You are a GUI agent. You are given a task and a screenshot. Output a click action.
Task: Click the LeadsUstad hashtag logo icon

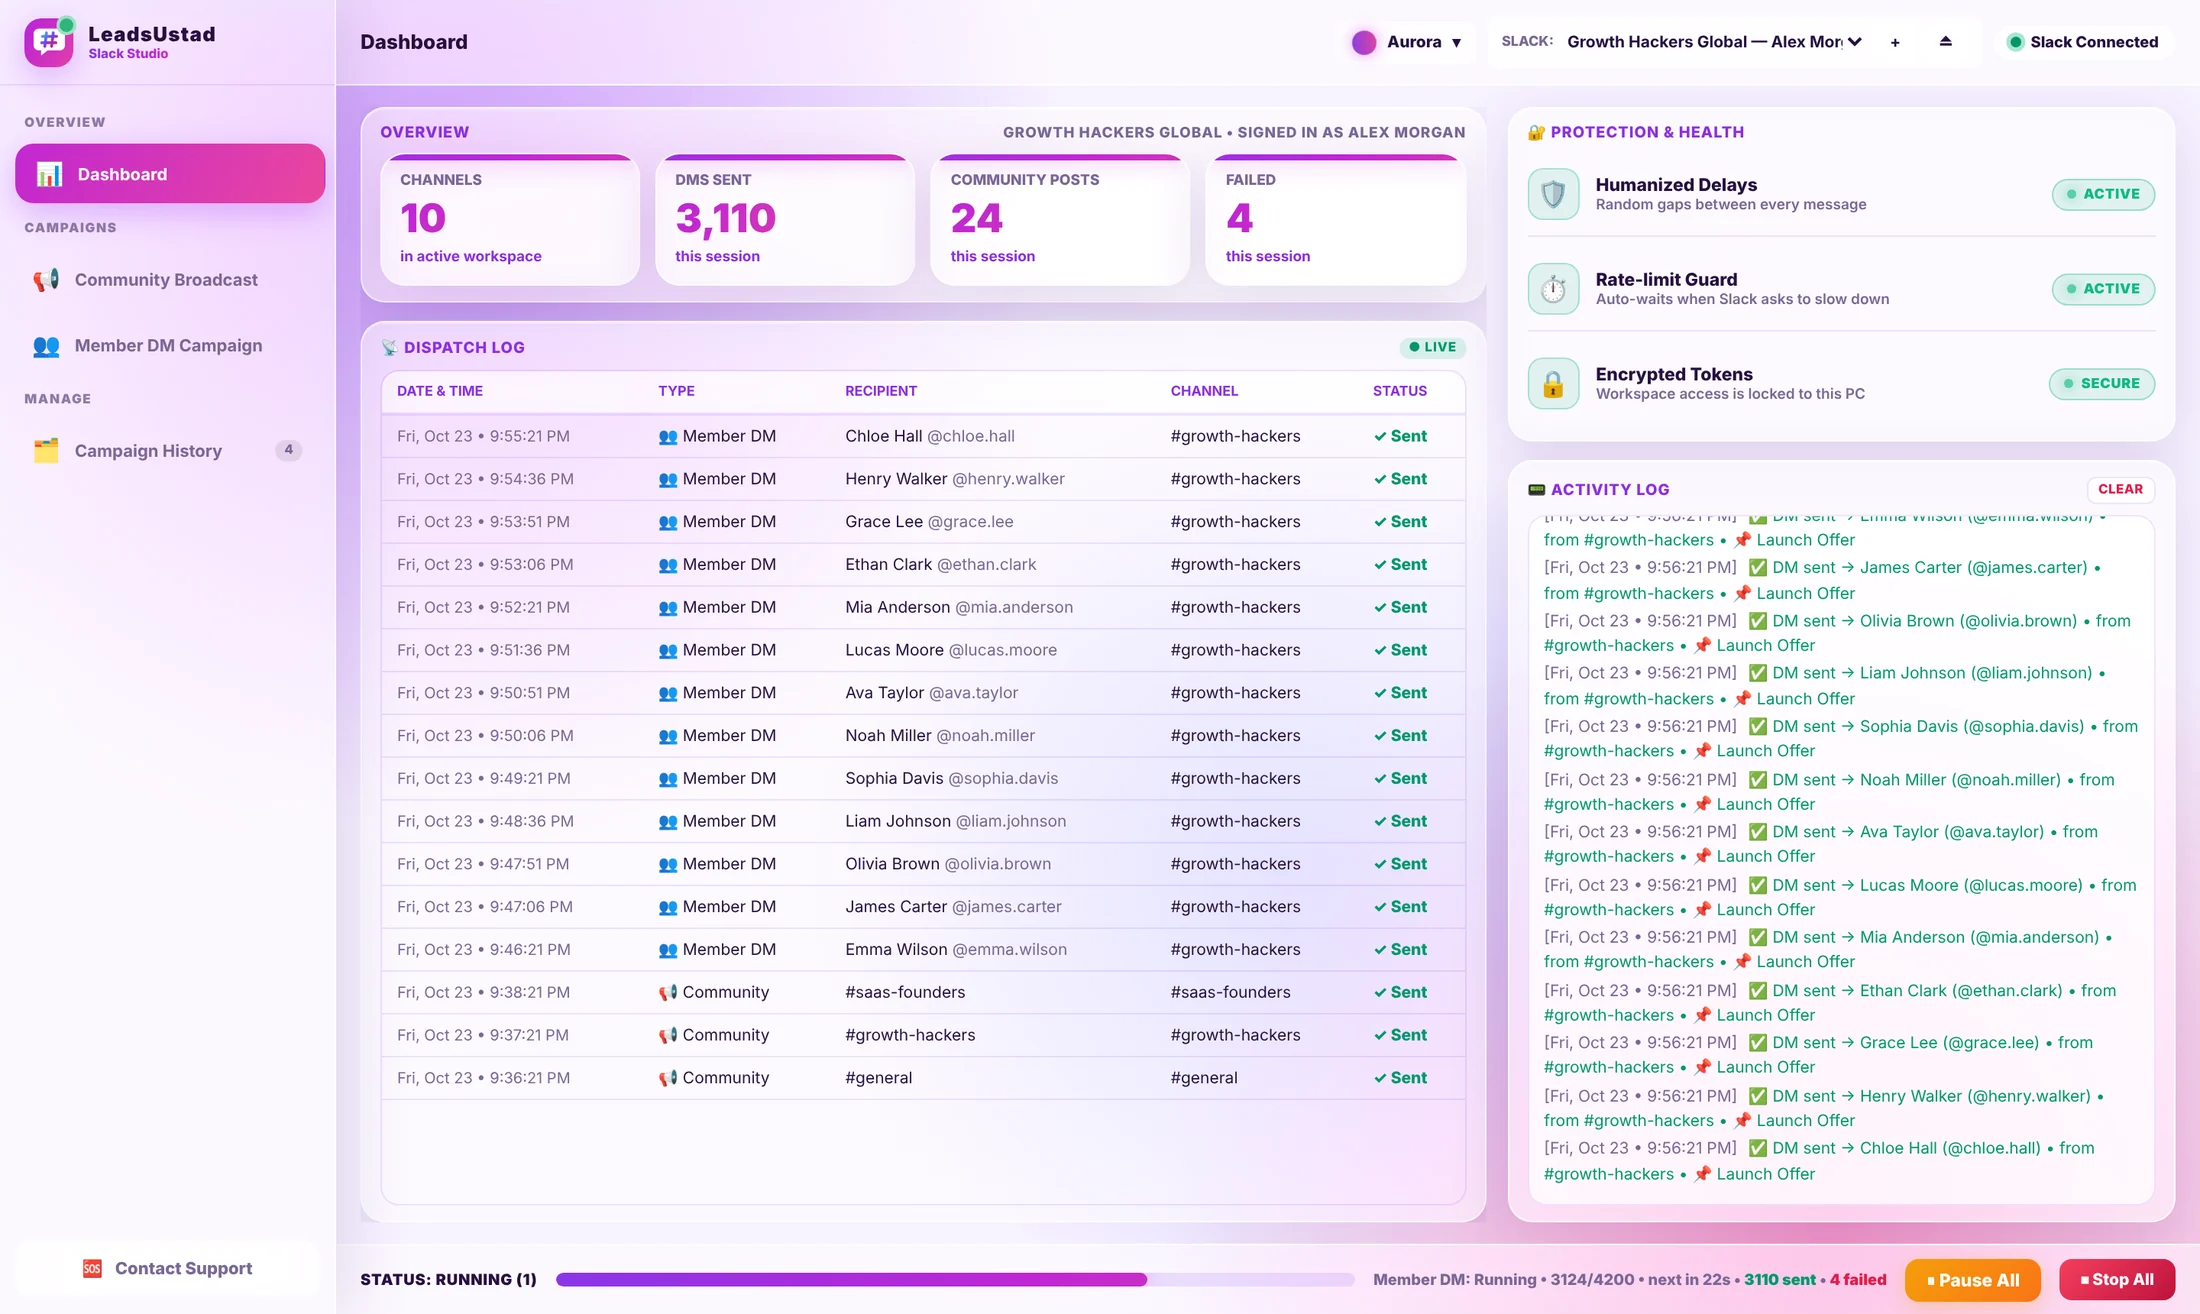[x=49, y=42]
